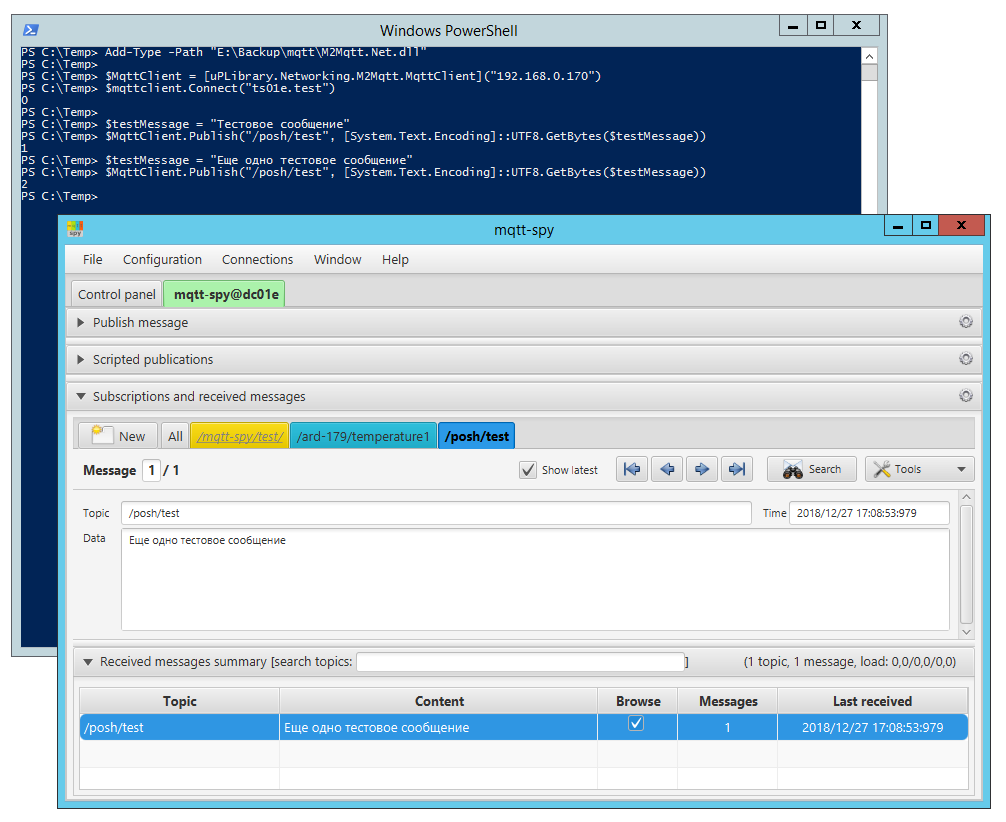Open the Tools dropdown menu
Viewport: 1006px width, 822px height.
(919, 469)
